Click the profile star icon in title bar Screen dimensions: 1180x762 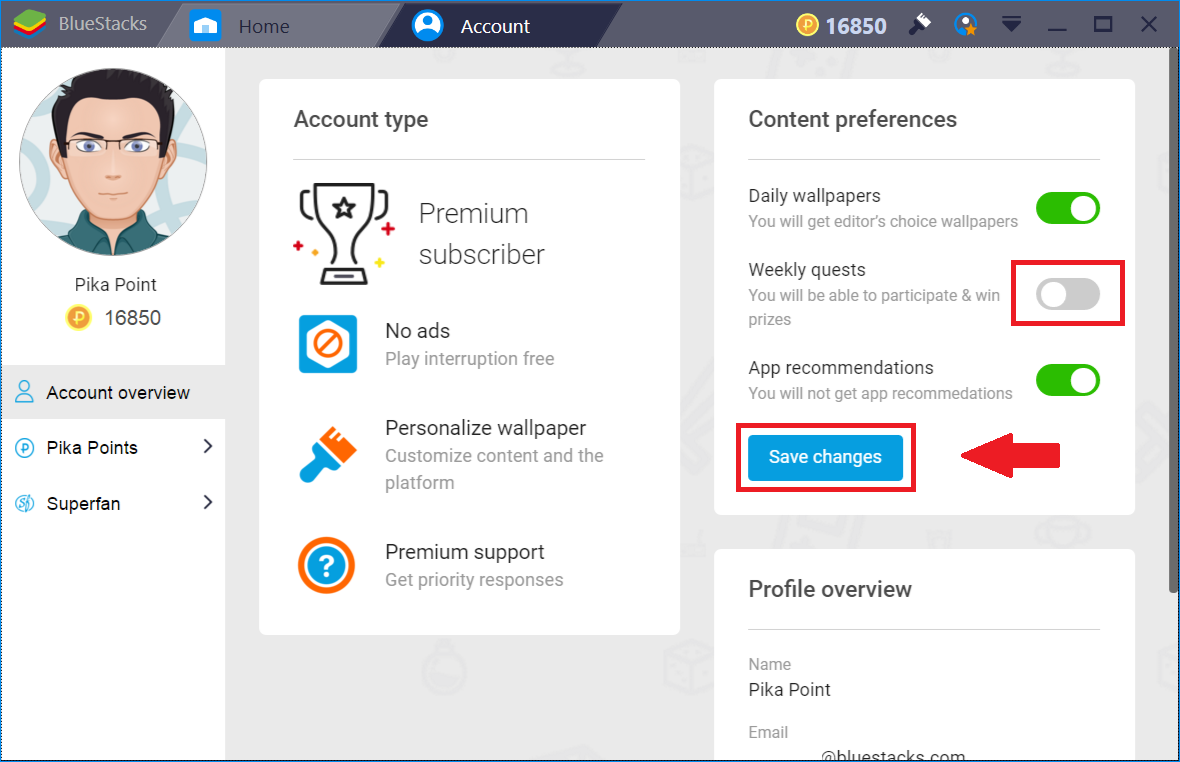[x=966, y=25]
